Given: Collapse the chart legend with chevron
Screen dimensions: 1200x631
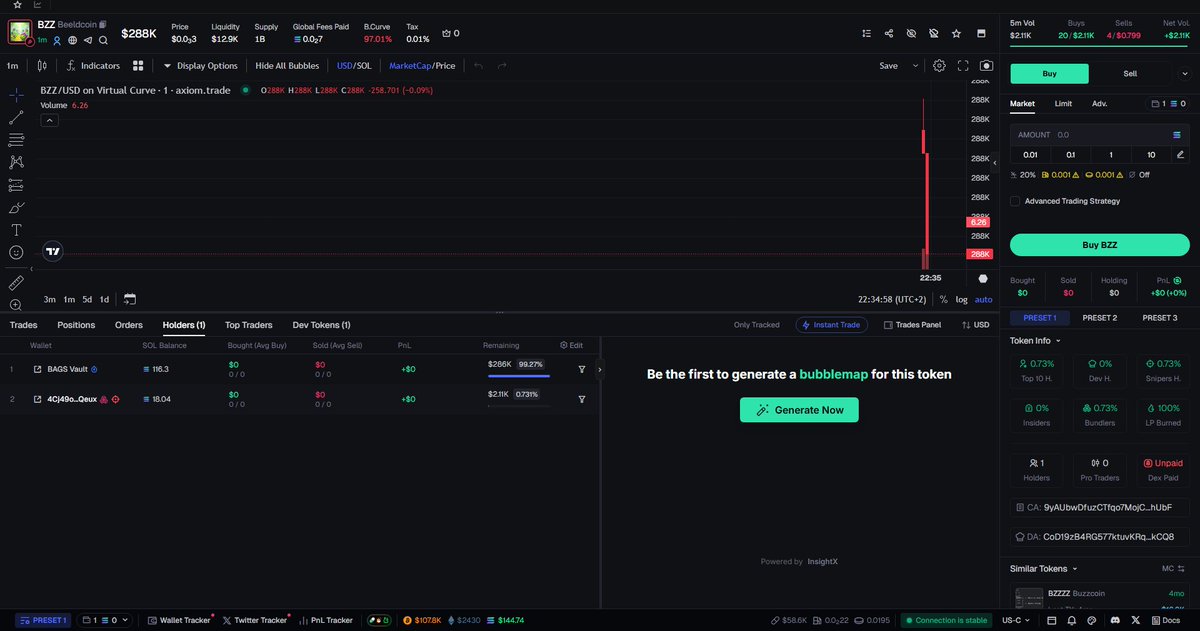Looking at the screenshot, I should coord(50,120).
